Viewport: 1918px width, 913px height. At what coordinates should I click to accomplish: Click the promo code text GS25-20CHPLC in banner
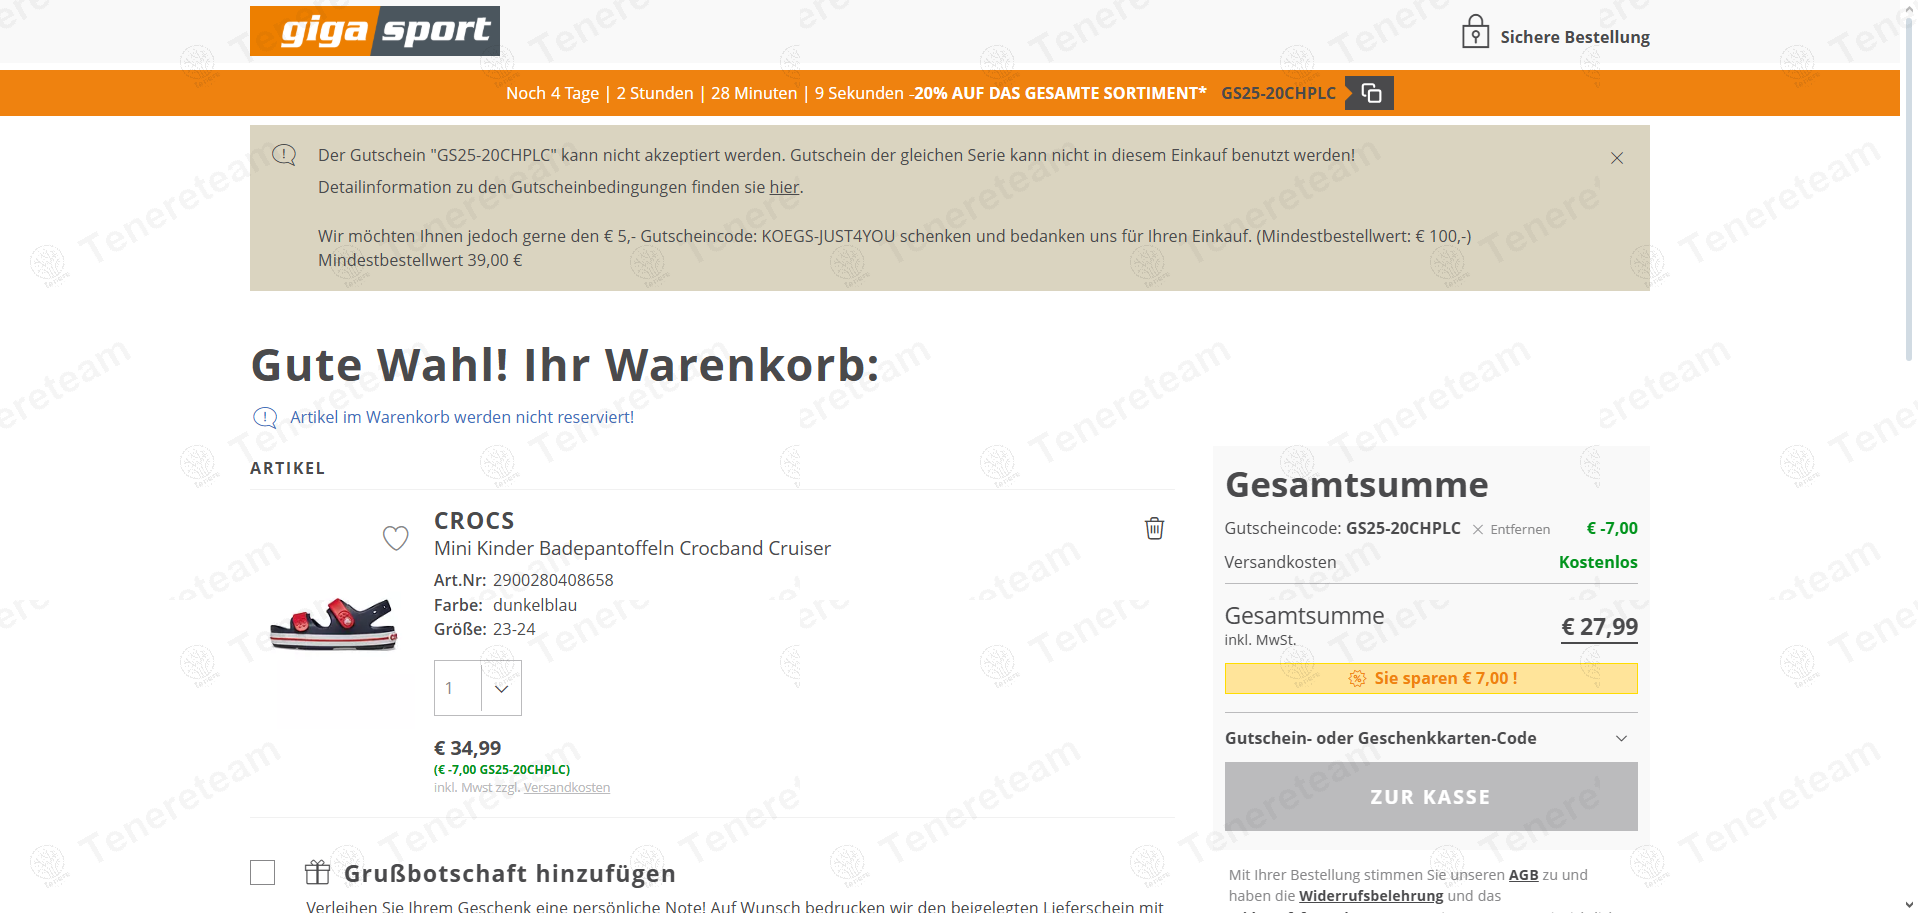(1278, 93)
